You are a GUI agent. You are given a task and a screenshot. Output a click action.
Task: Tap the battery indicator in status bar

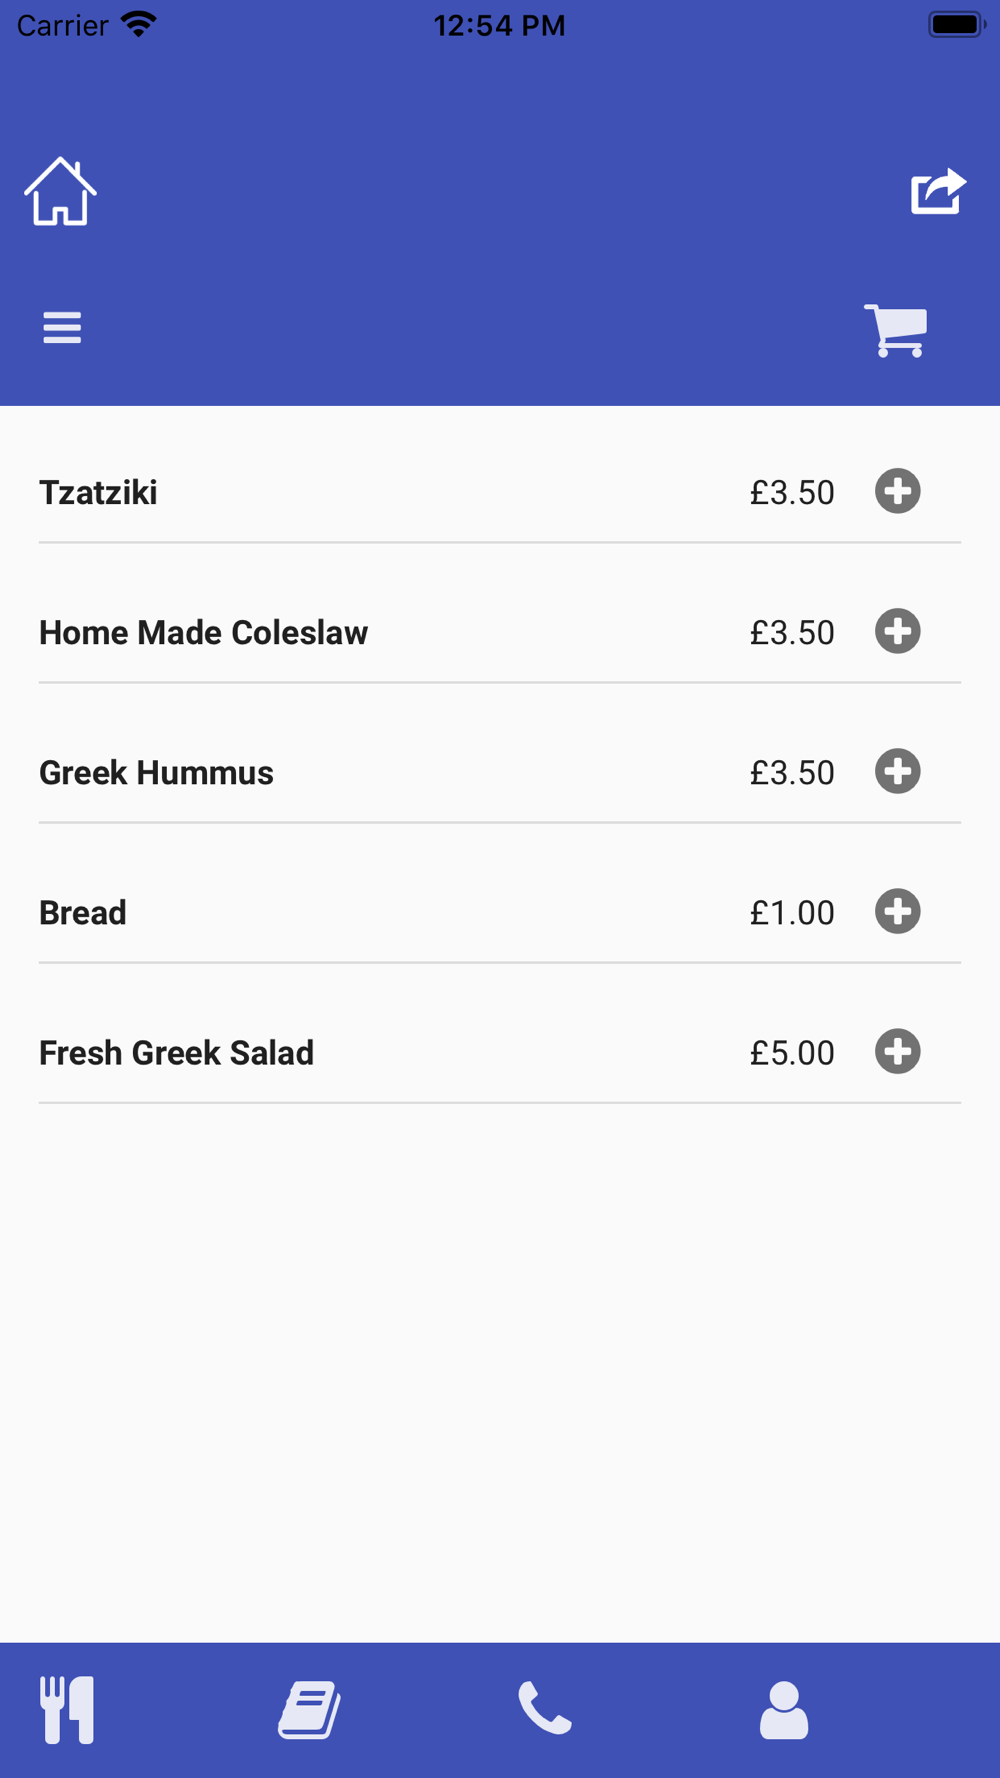coord(956,25)
